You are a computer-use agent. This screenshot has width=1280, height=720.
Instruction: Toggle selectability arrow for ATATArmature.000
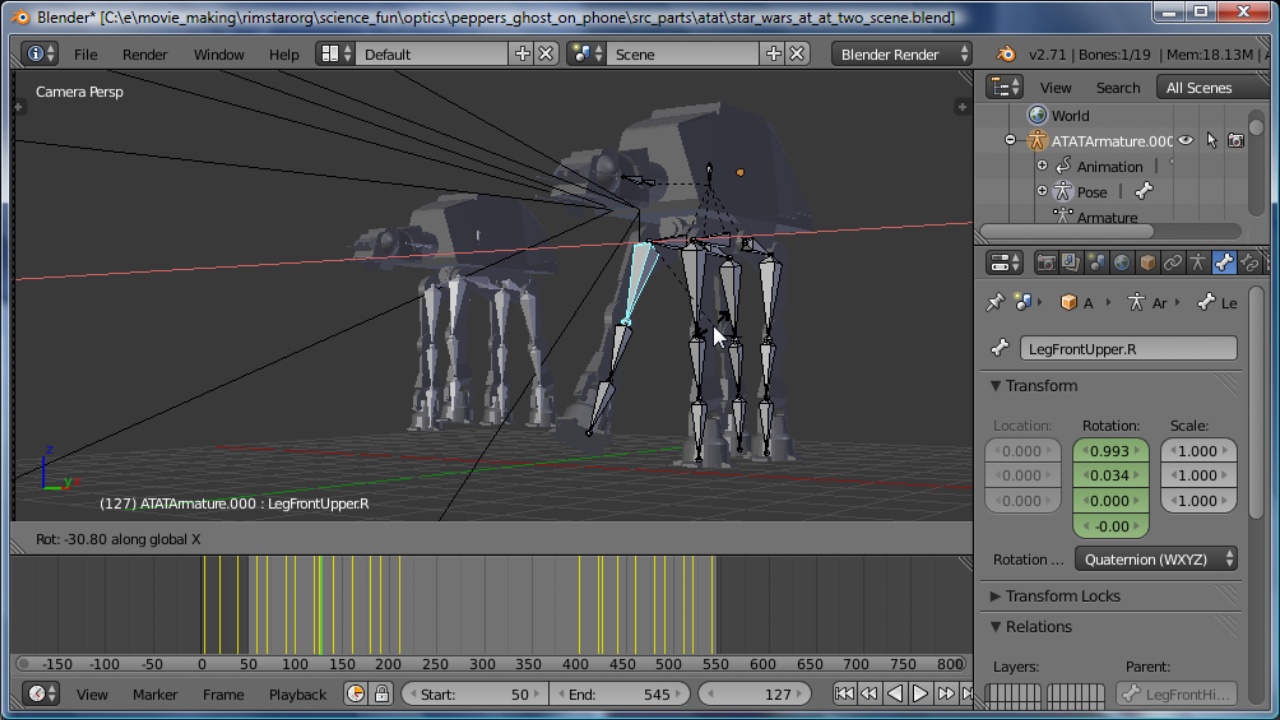1211,141
